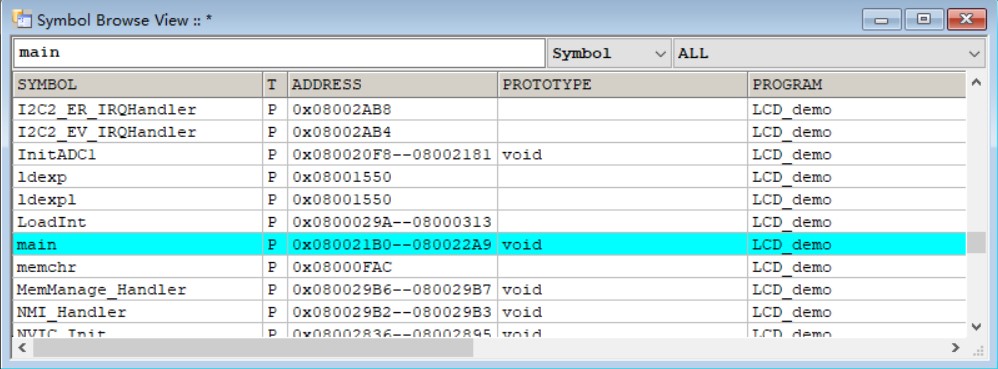Click the horizontal scrollbar left arrow
The width and height of the screenshot is (998, 369).
[22, 348]
